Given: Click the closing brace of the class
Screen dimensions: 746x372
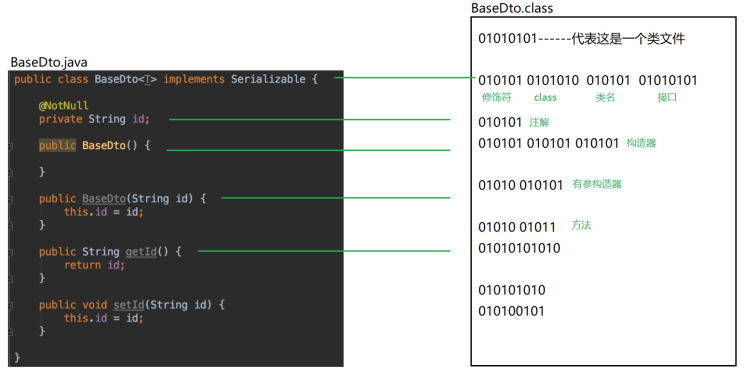Looking at the screenshot, I should [17, 357].
